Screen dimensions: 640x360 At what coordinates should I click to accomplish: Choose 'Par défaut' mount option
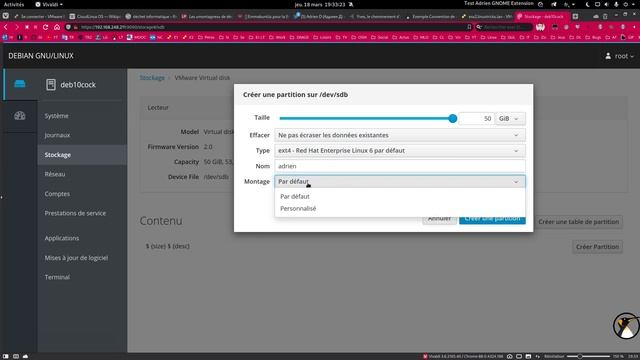tap(295, 196)
